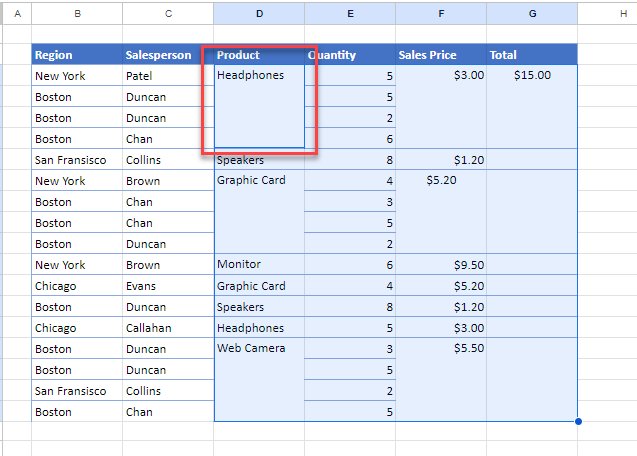637x456 pixels.
Task: Click the Region header cell
Action: pos(77,55)
